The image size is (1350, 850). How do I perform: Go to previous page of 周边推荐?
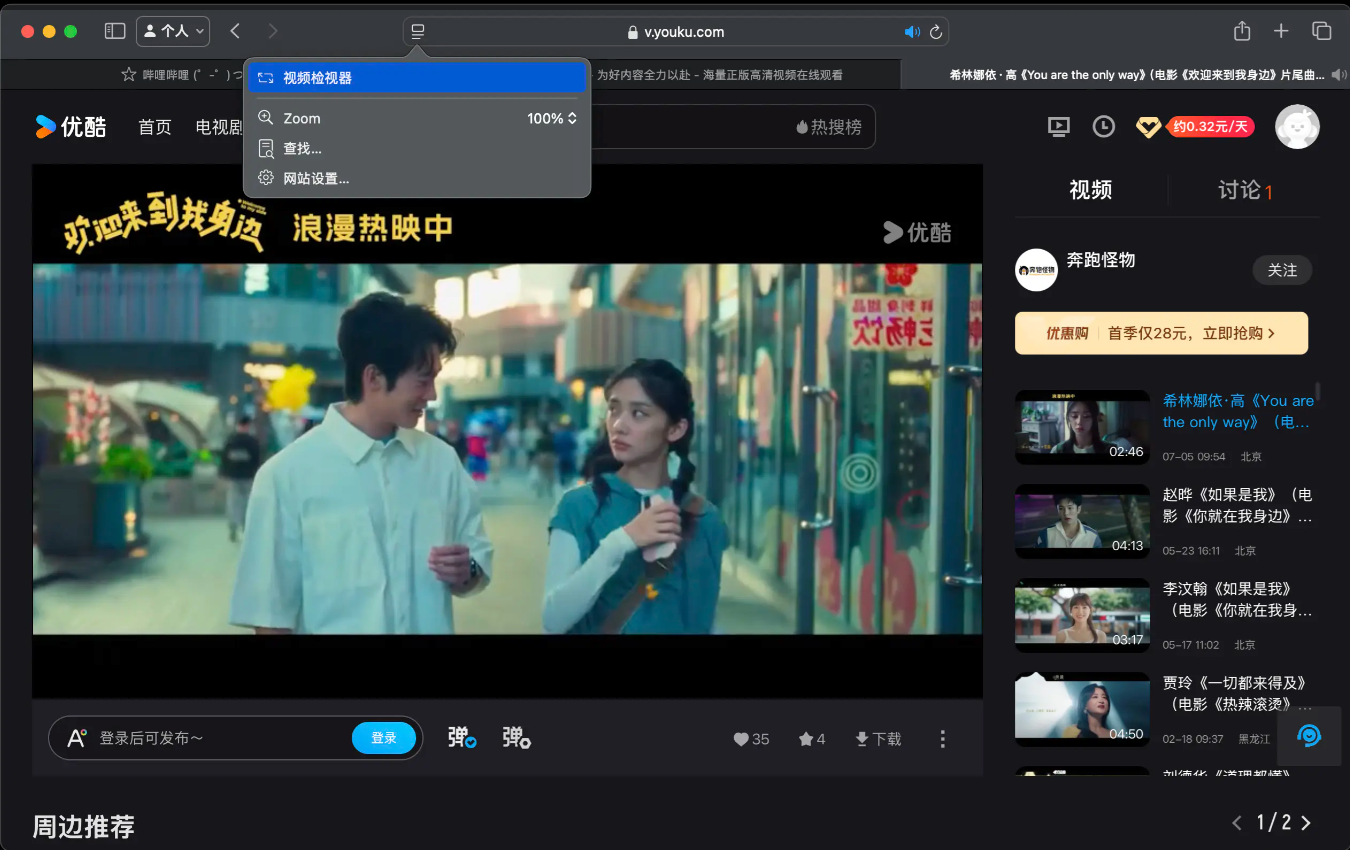(x=1237, y=823)
